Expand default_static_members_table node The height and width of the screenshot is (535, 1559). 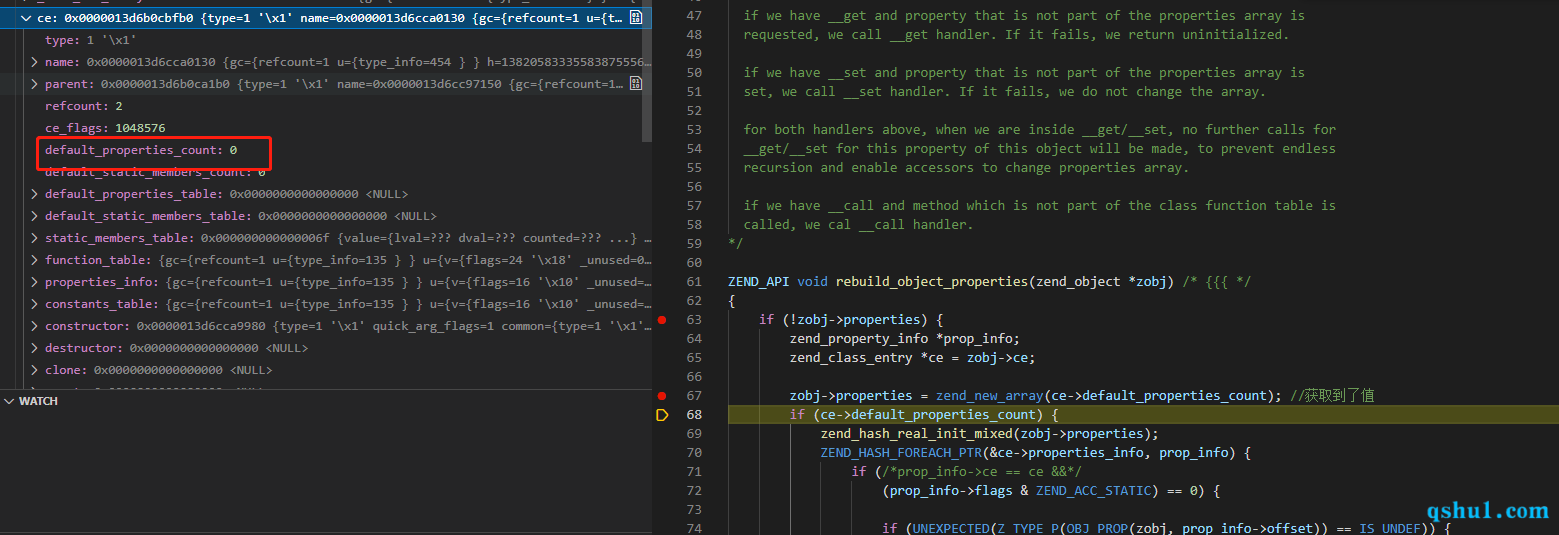click(x=35, y=216)
